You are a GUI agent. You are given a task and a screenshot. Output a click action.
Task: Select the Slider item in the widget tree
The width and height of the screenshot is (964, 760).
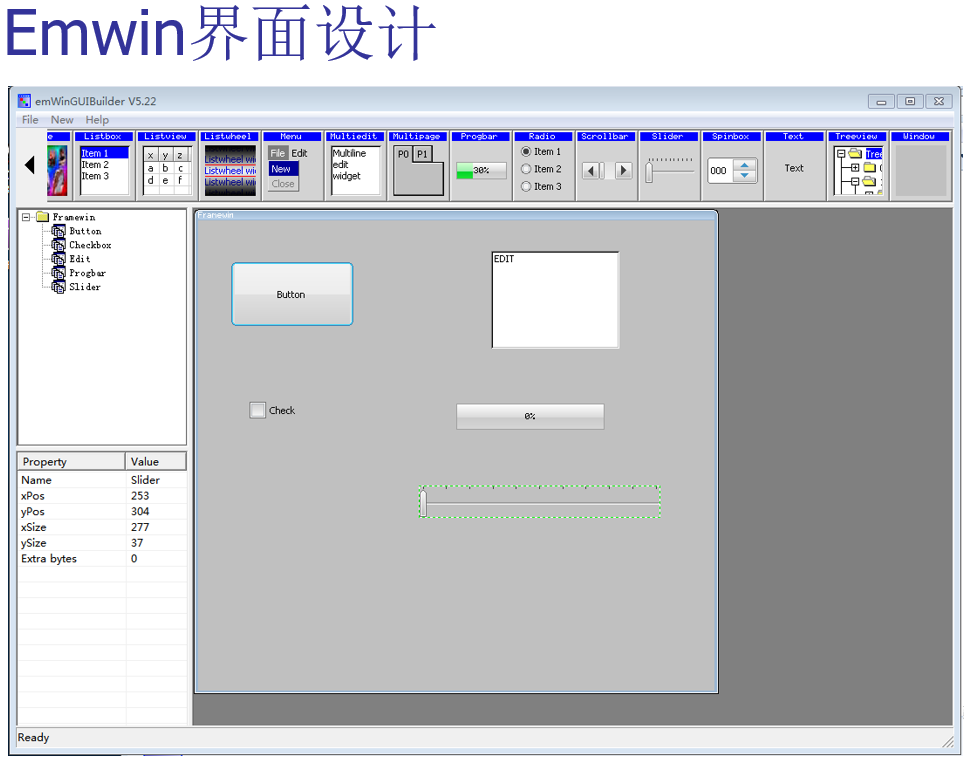coord(85,287)
